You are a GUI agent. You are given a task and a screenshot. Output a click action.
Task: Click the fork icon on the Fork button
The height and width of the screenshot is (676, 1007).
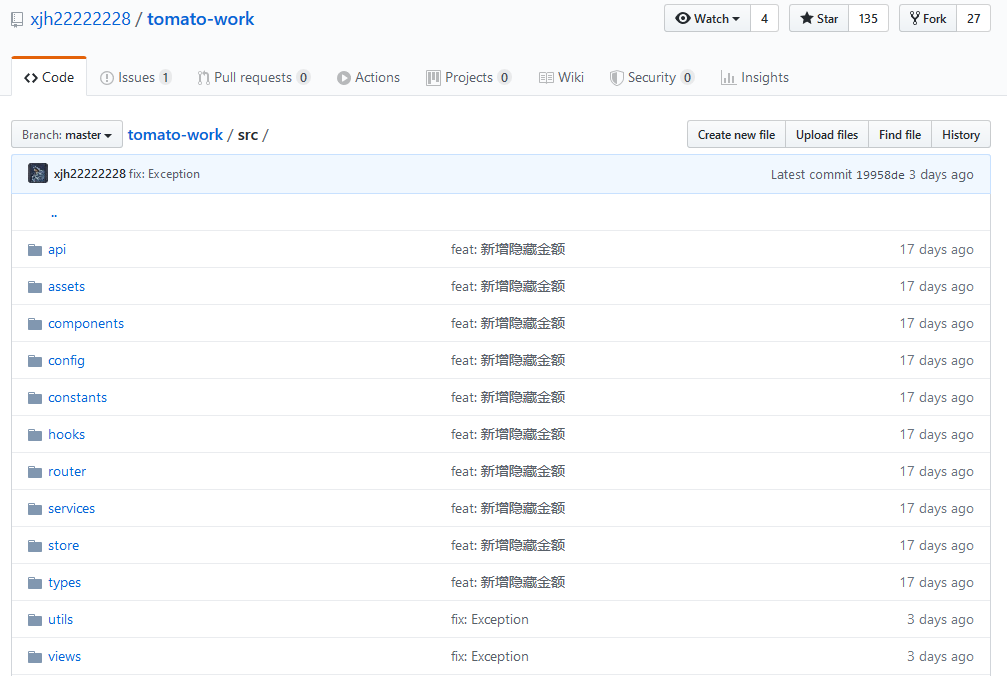tap(917, 17)
